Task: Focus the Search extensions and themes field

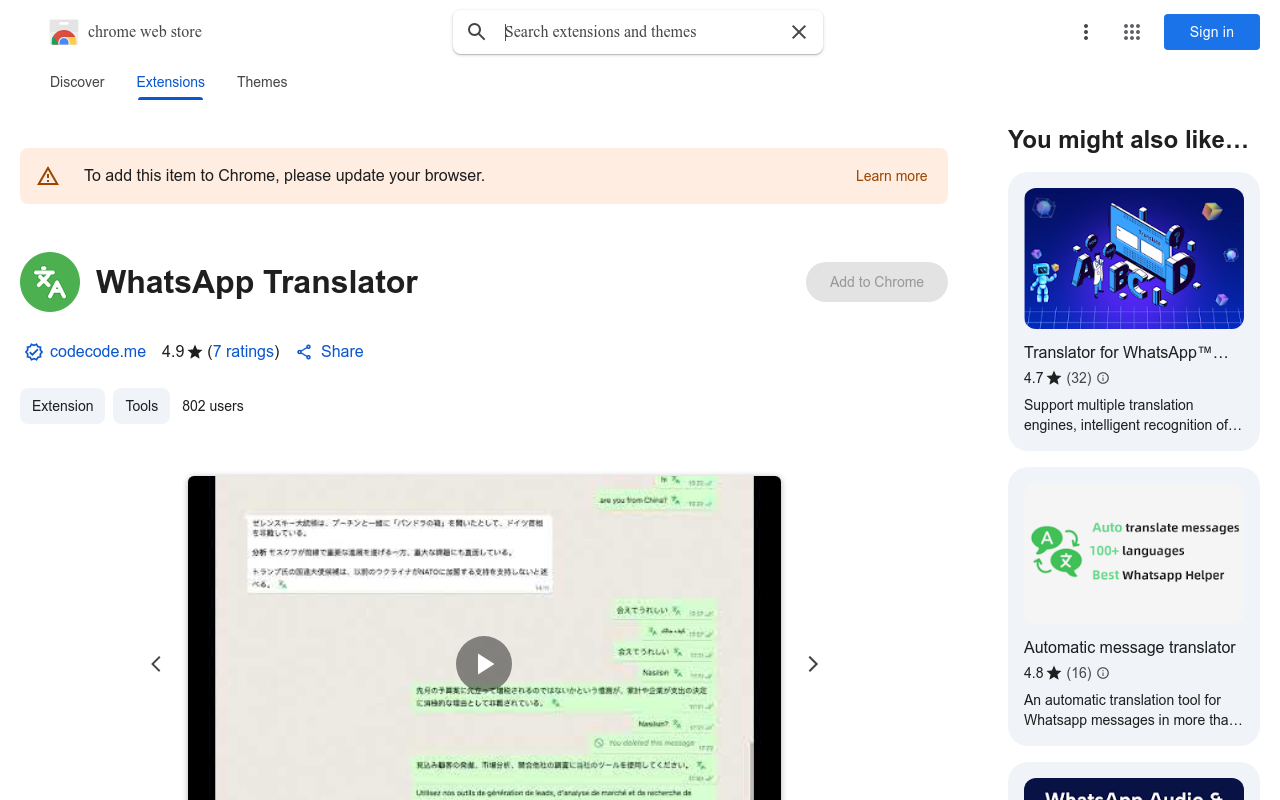Action: pyautogui.click(x=640, y=32)
